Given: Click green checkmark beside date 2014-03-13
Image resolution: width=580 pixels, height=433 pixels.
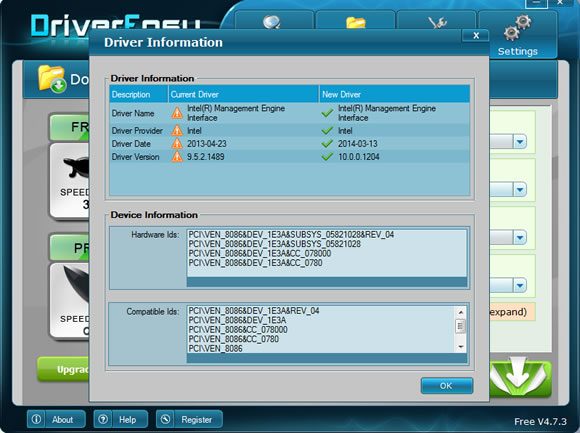Looking at the screenshot, I should (327, 143).
